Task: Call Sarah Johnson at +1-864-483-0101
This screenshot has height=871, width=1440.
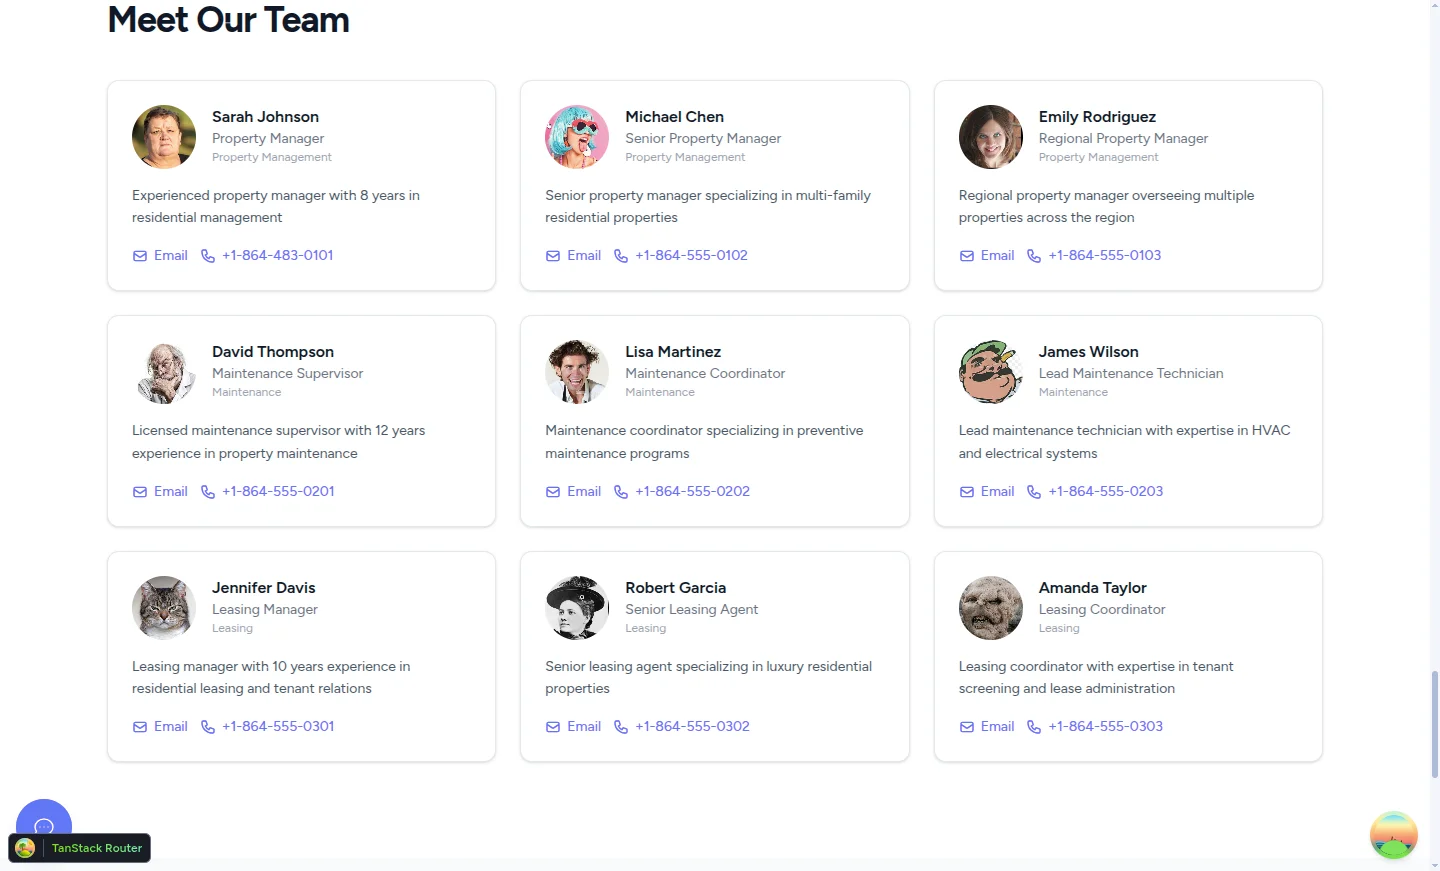Action: click(x=267, y=256)
